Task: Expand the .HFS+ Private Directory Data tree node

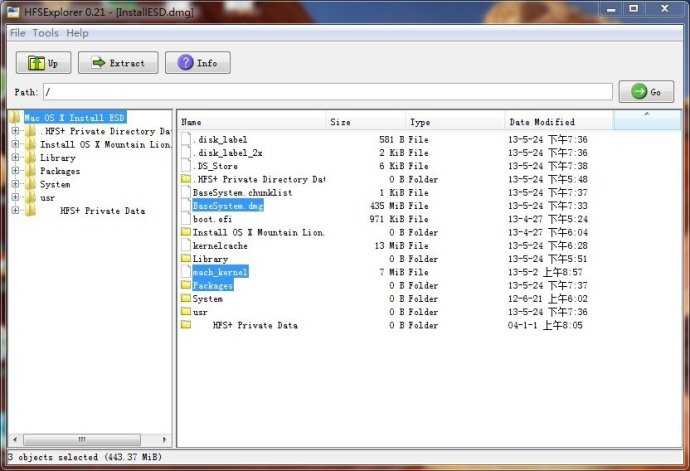Action: click(15, 131)
